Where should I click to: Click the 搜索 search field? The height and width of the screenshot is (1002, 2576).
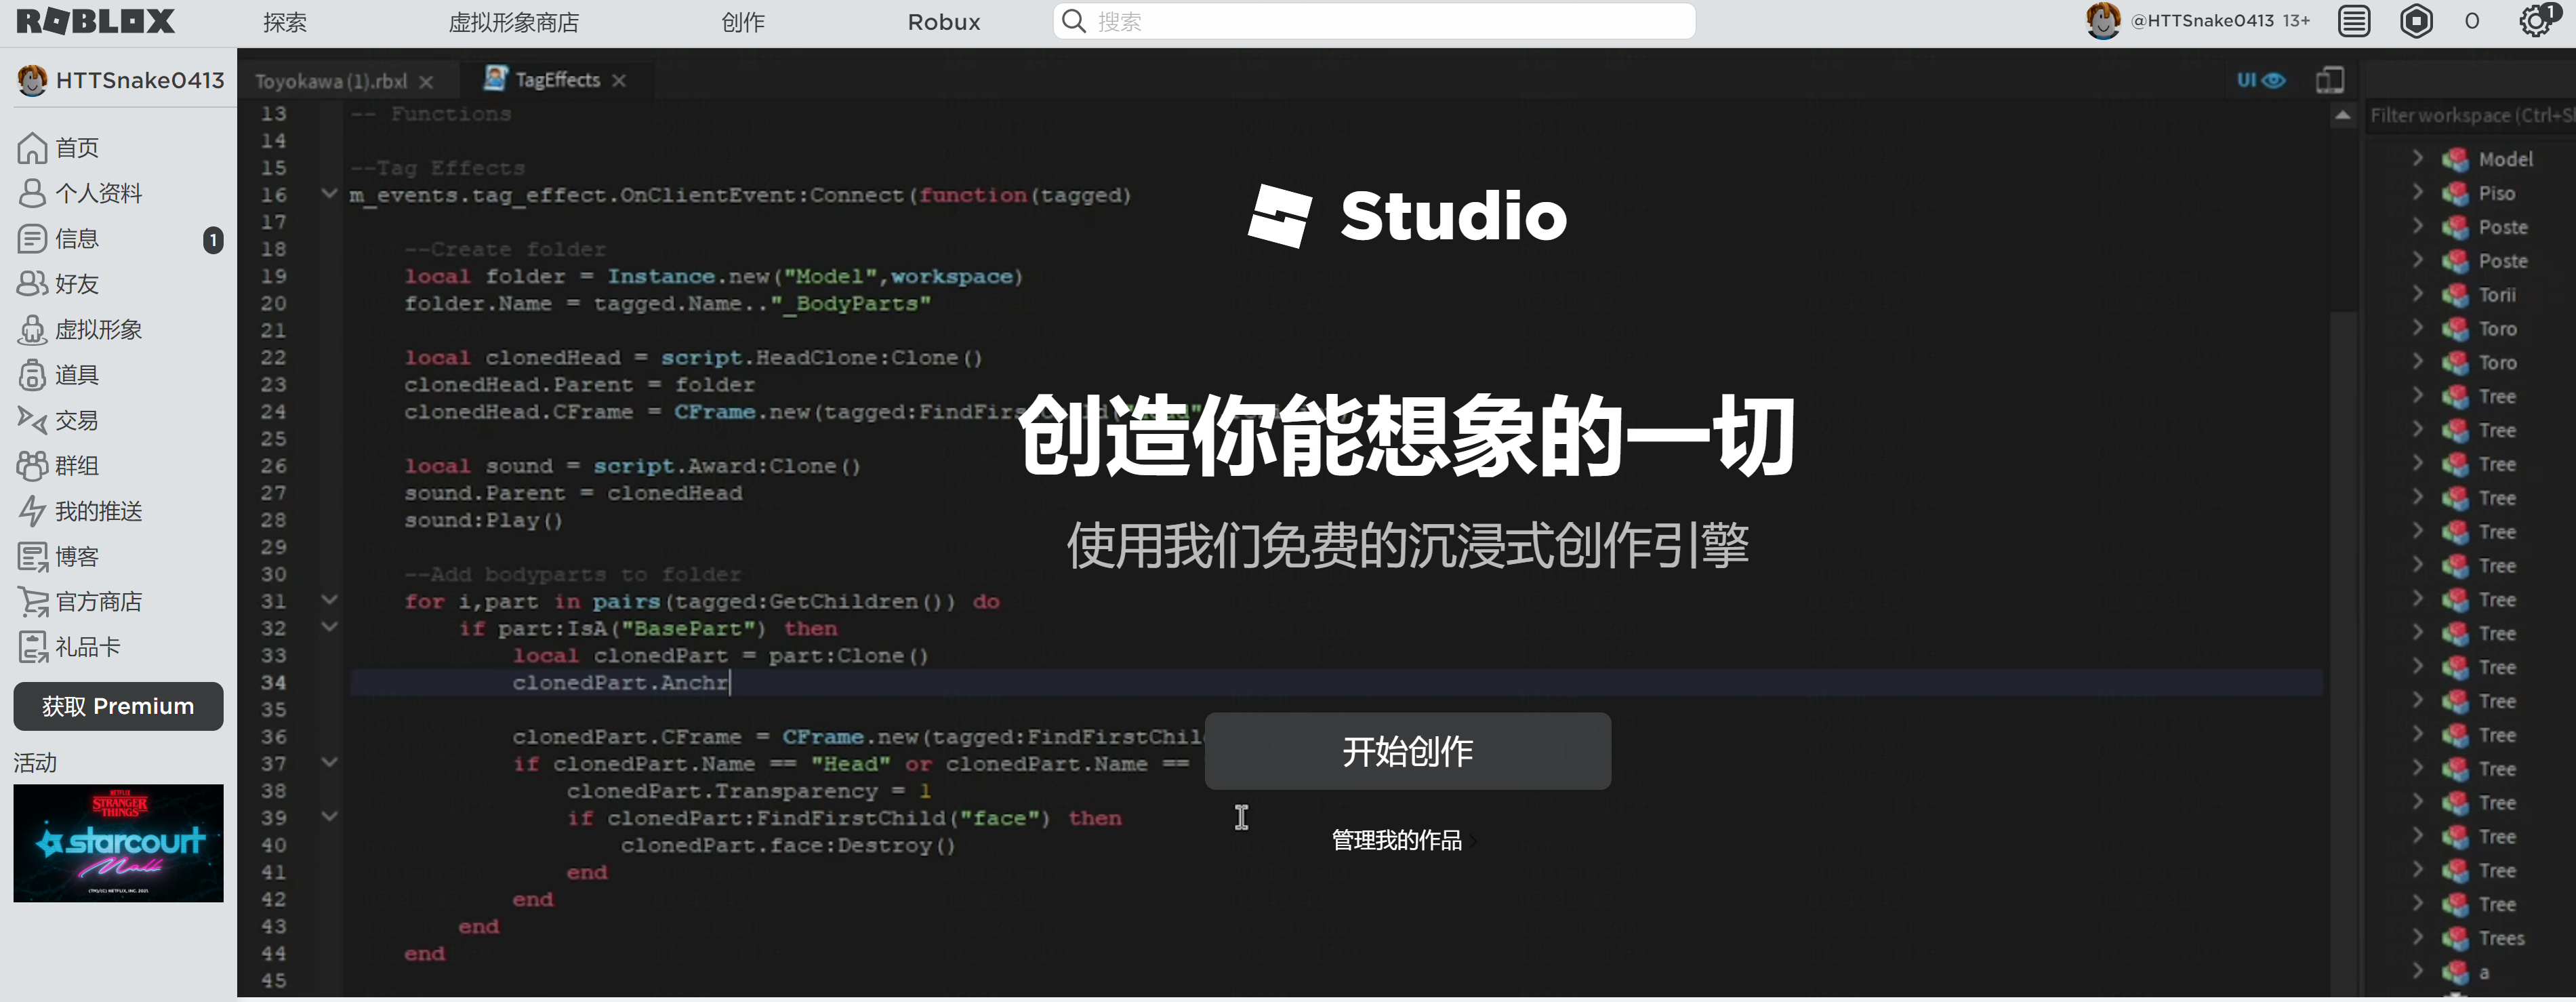(1374, 21)
